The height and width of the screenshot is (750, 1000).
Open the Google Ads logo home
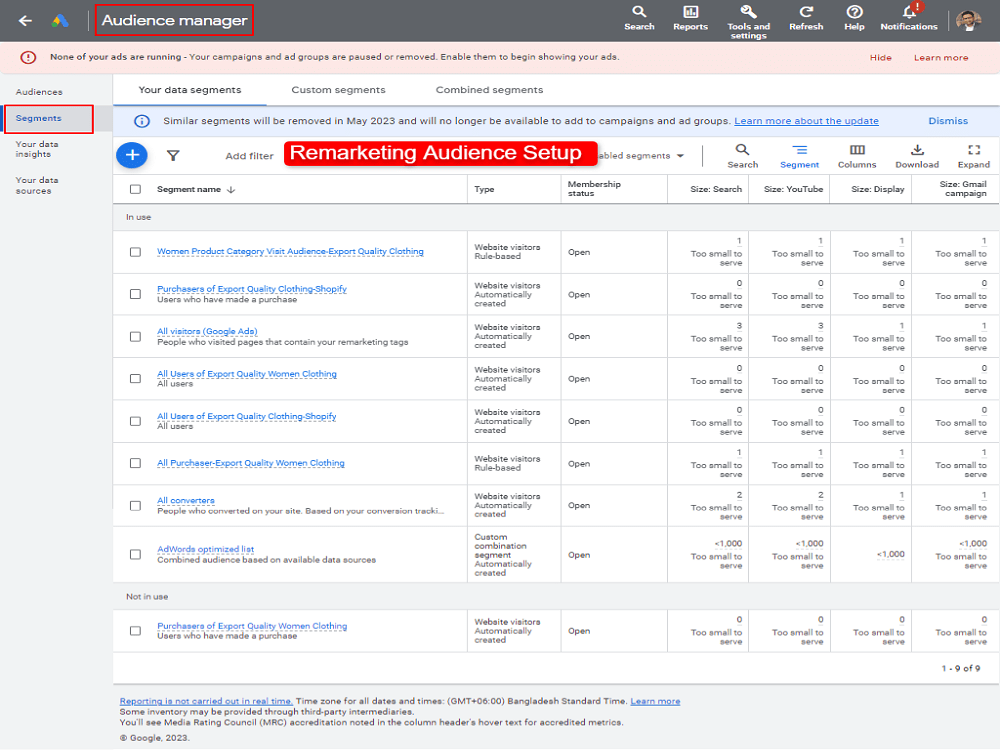point(60,20)
